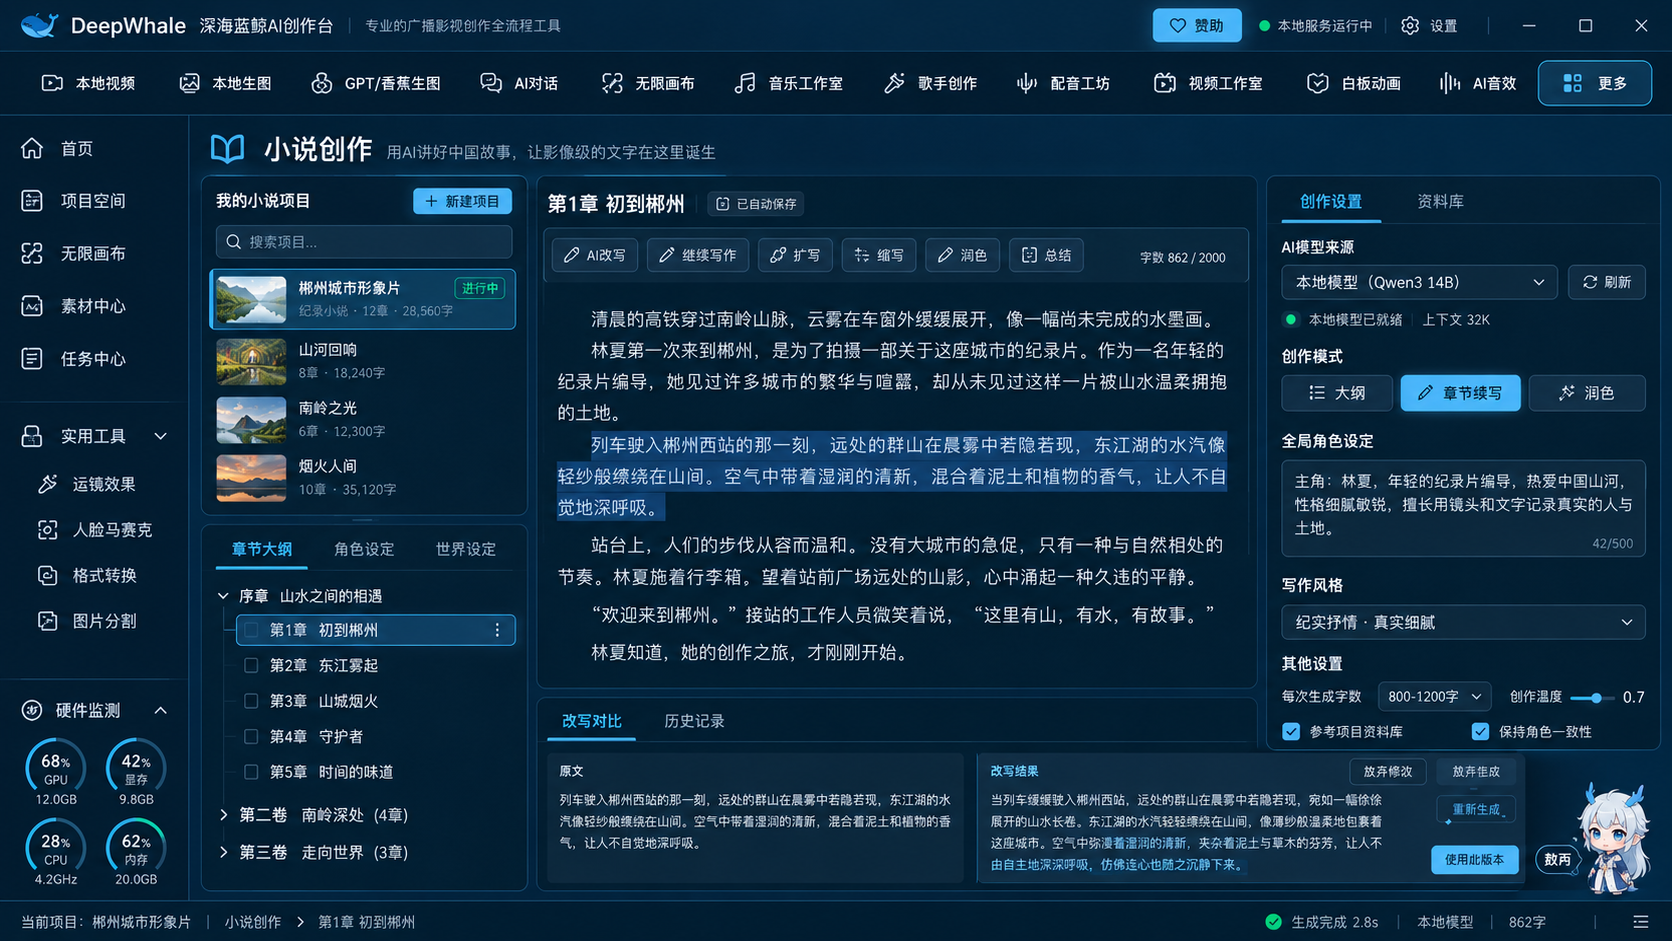This screenshot has height=941, width=1672.
Task: Open the 白板动画 module
Action: click(1354, 83)
